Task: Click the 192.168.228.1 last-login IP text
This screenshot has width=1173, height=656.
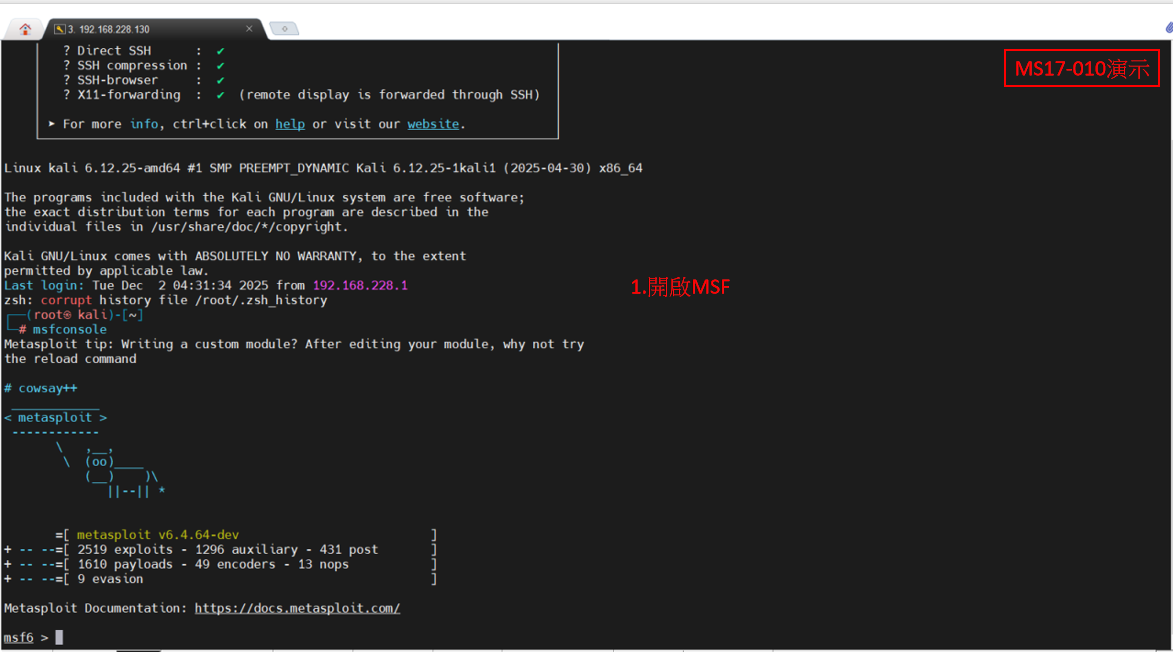Action: point(360,285)
